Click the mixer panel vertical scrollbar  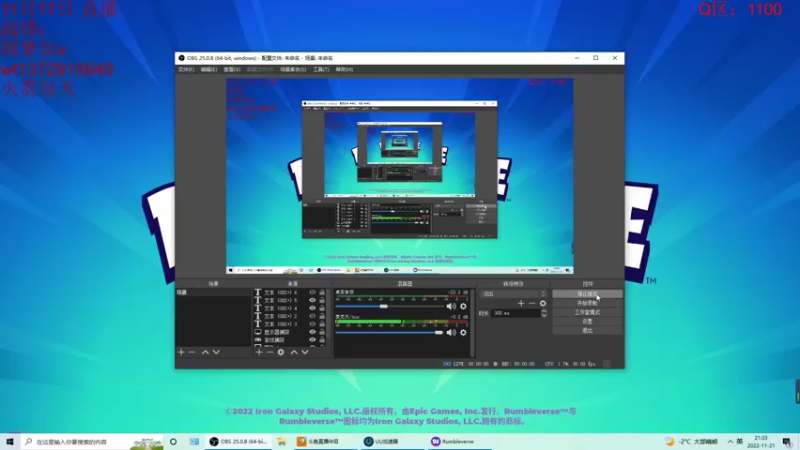472,323
